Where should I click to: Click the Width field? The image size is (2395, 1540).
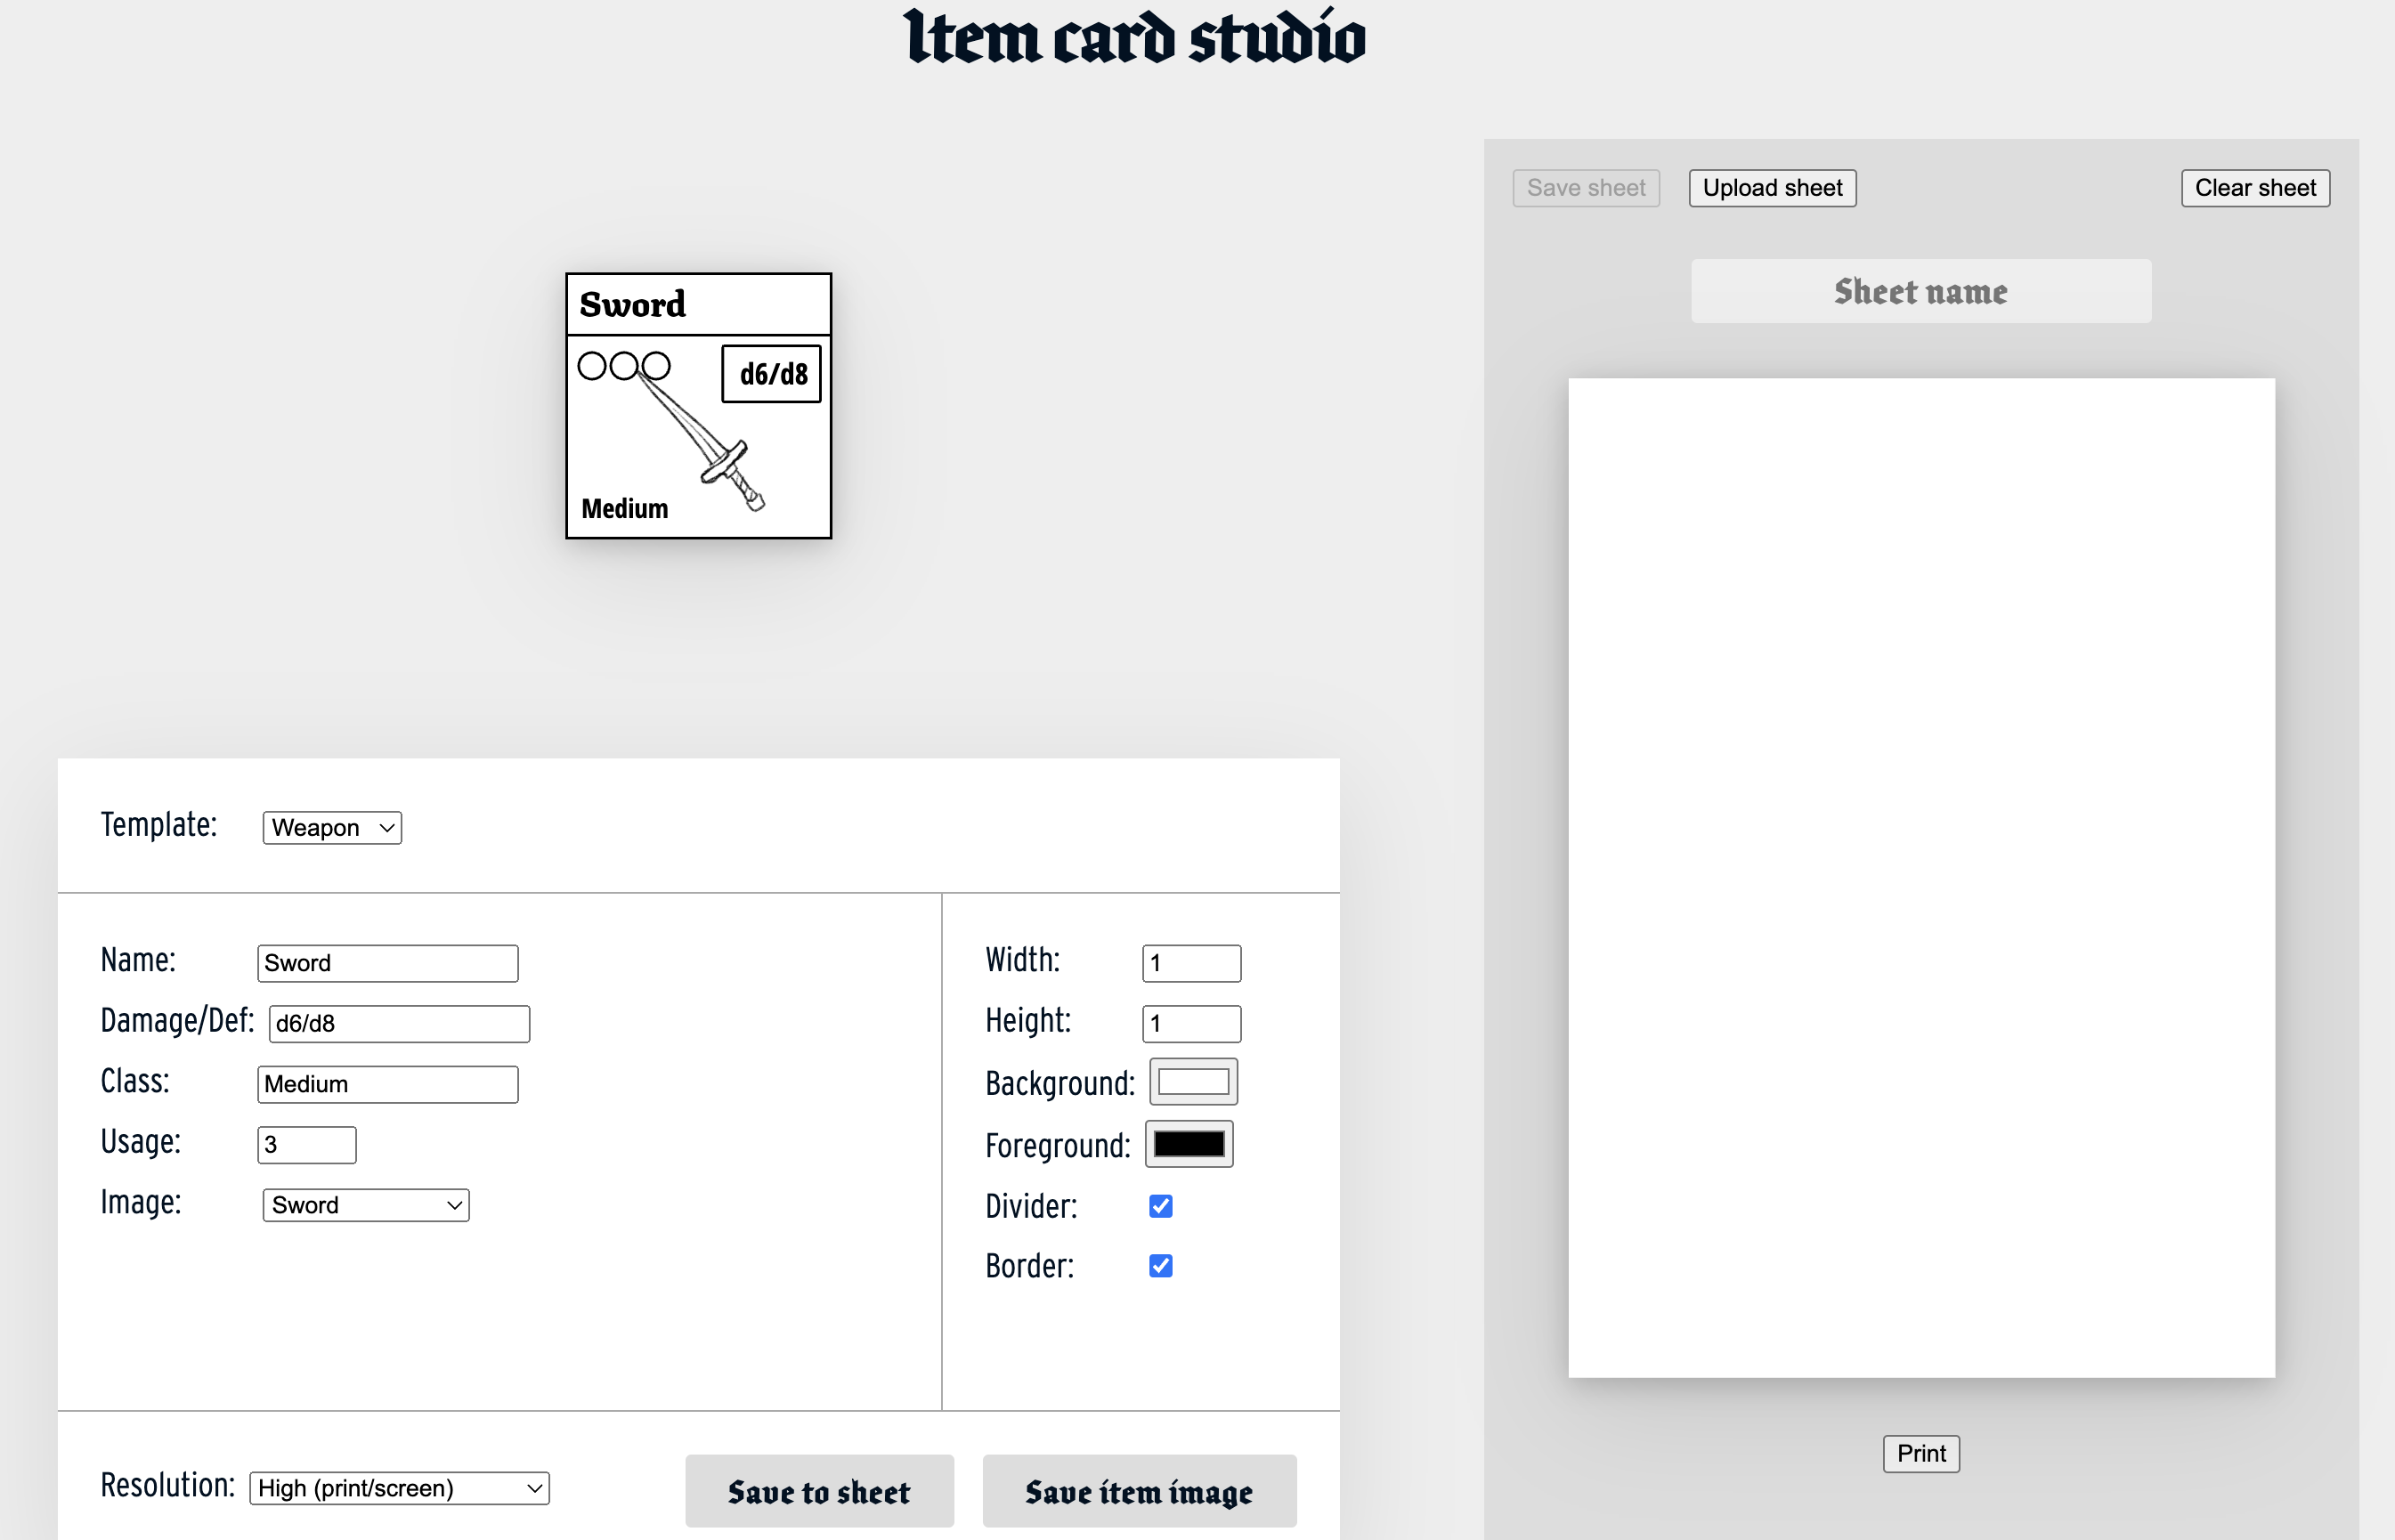tap(1190, 962)
